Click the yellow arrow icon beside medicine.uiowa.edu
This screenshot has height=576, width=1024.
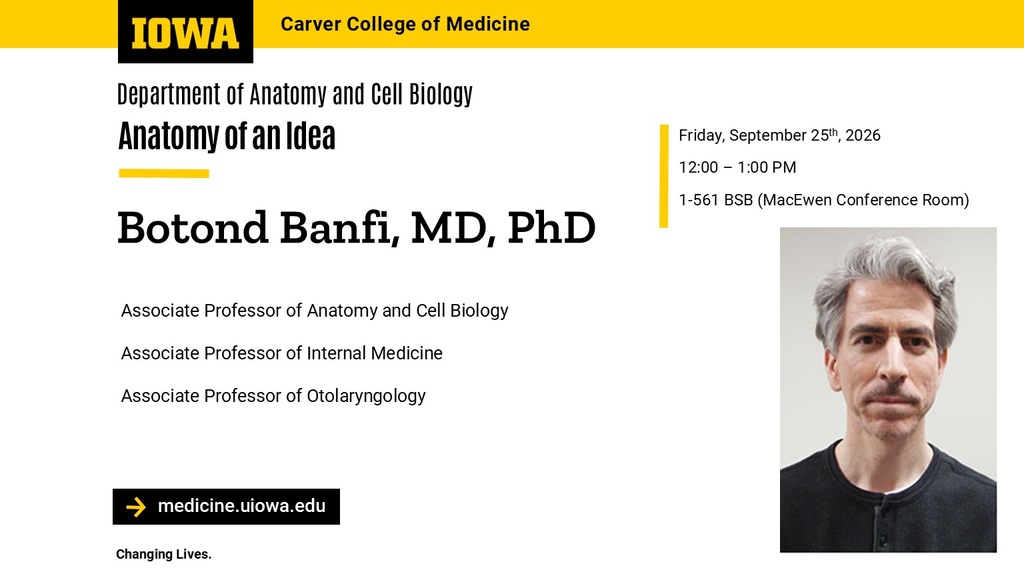[136, 507]
